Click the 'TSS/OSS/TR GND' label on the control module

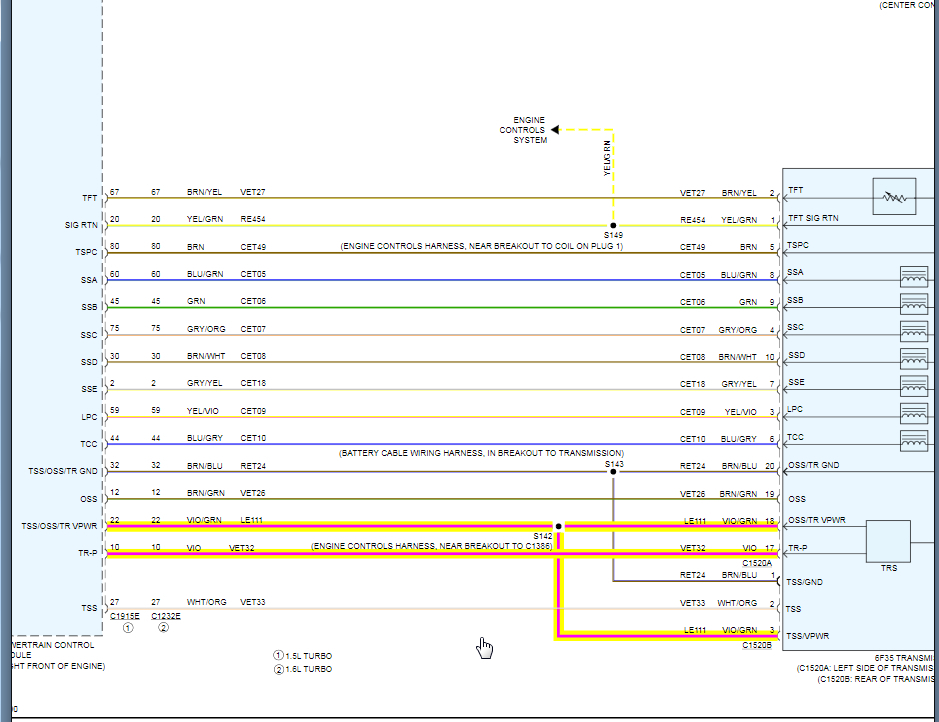pos(63,471)
